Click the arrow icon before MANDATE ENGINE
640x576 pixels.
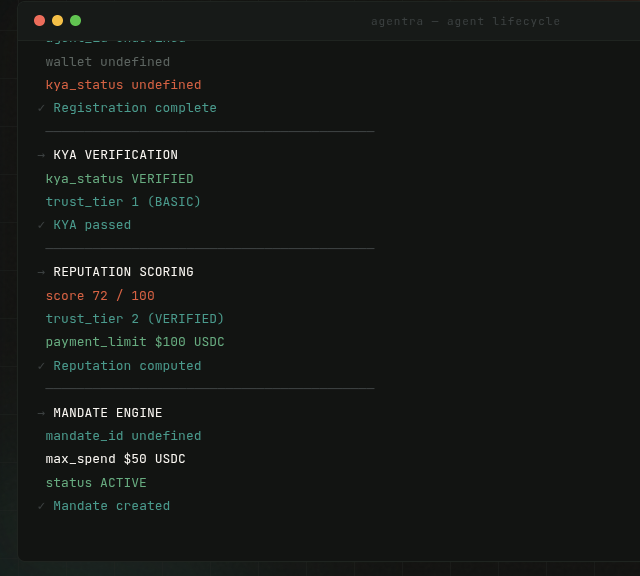point(41,413)
